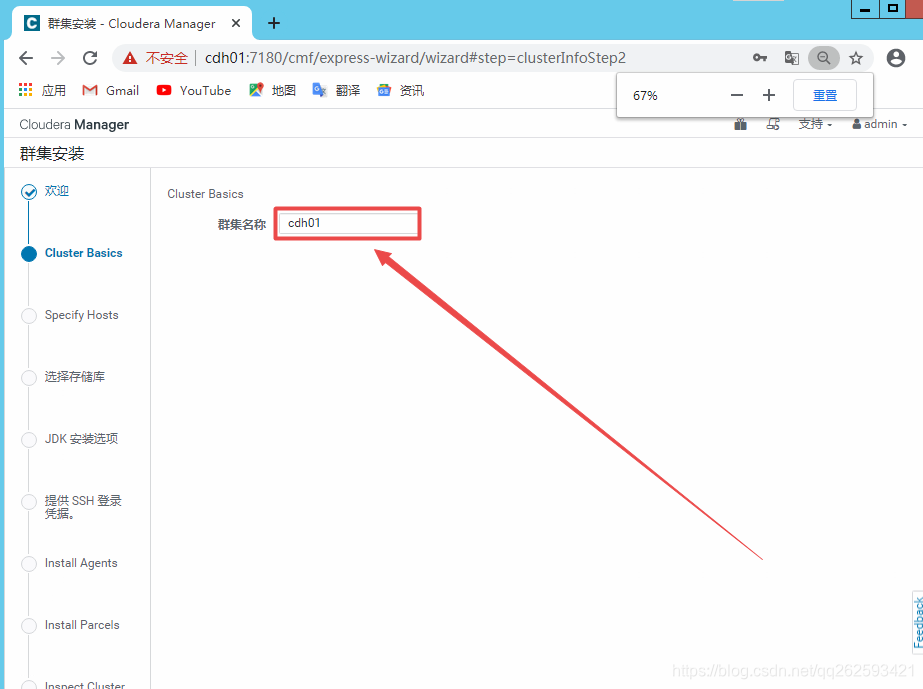Go forward to the next page
Viewport: 923px width, 689px height.
pyautogui.click(x=58, y=58)
